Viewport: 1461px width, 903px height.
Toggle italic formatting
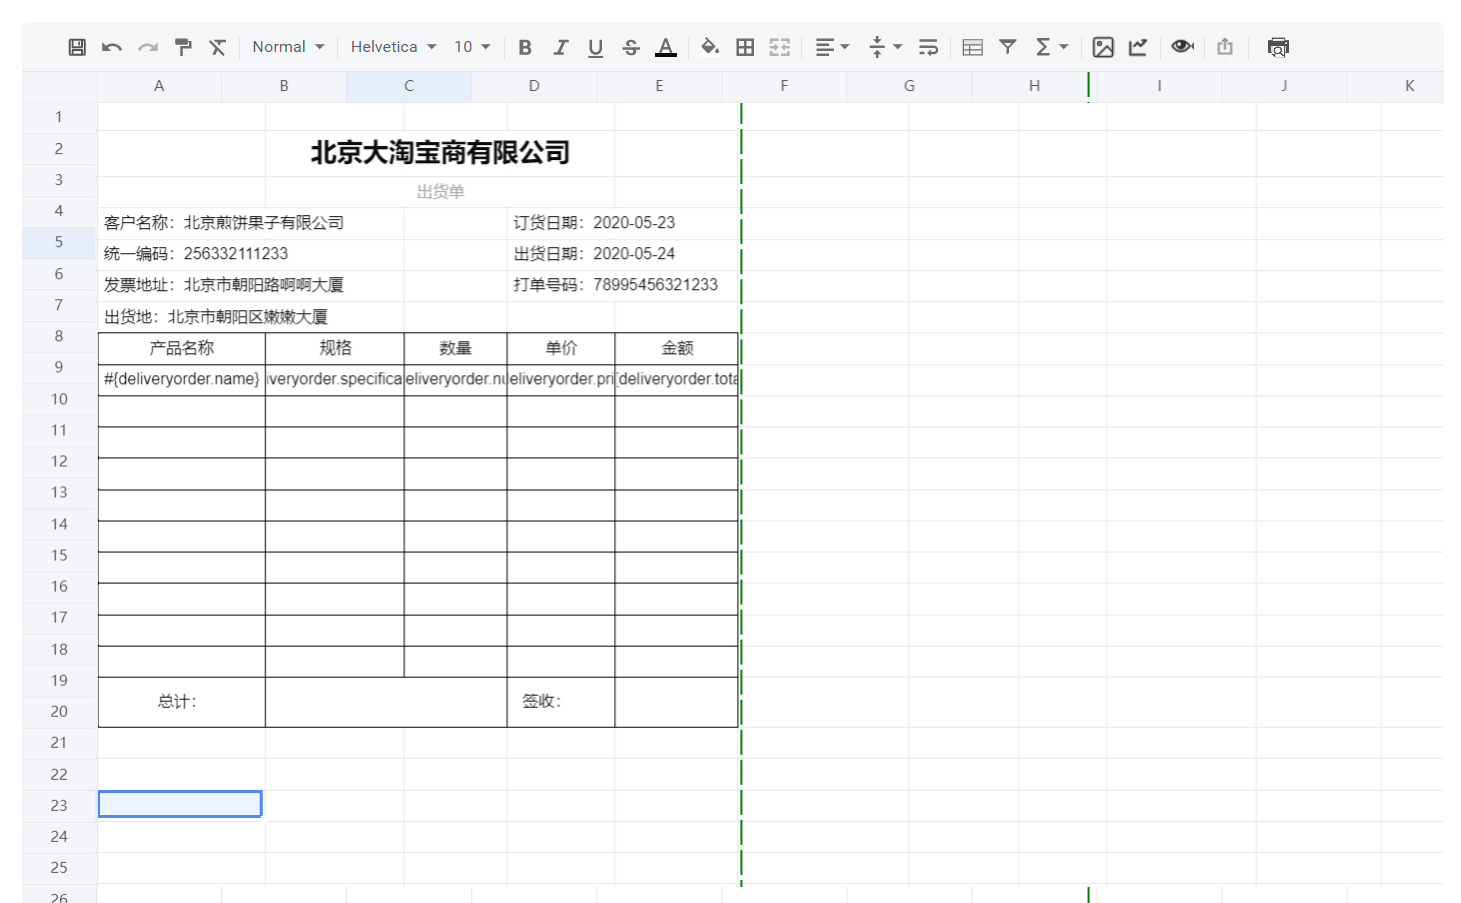coord(561,46)
